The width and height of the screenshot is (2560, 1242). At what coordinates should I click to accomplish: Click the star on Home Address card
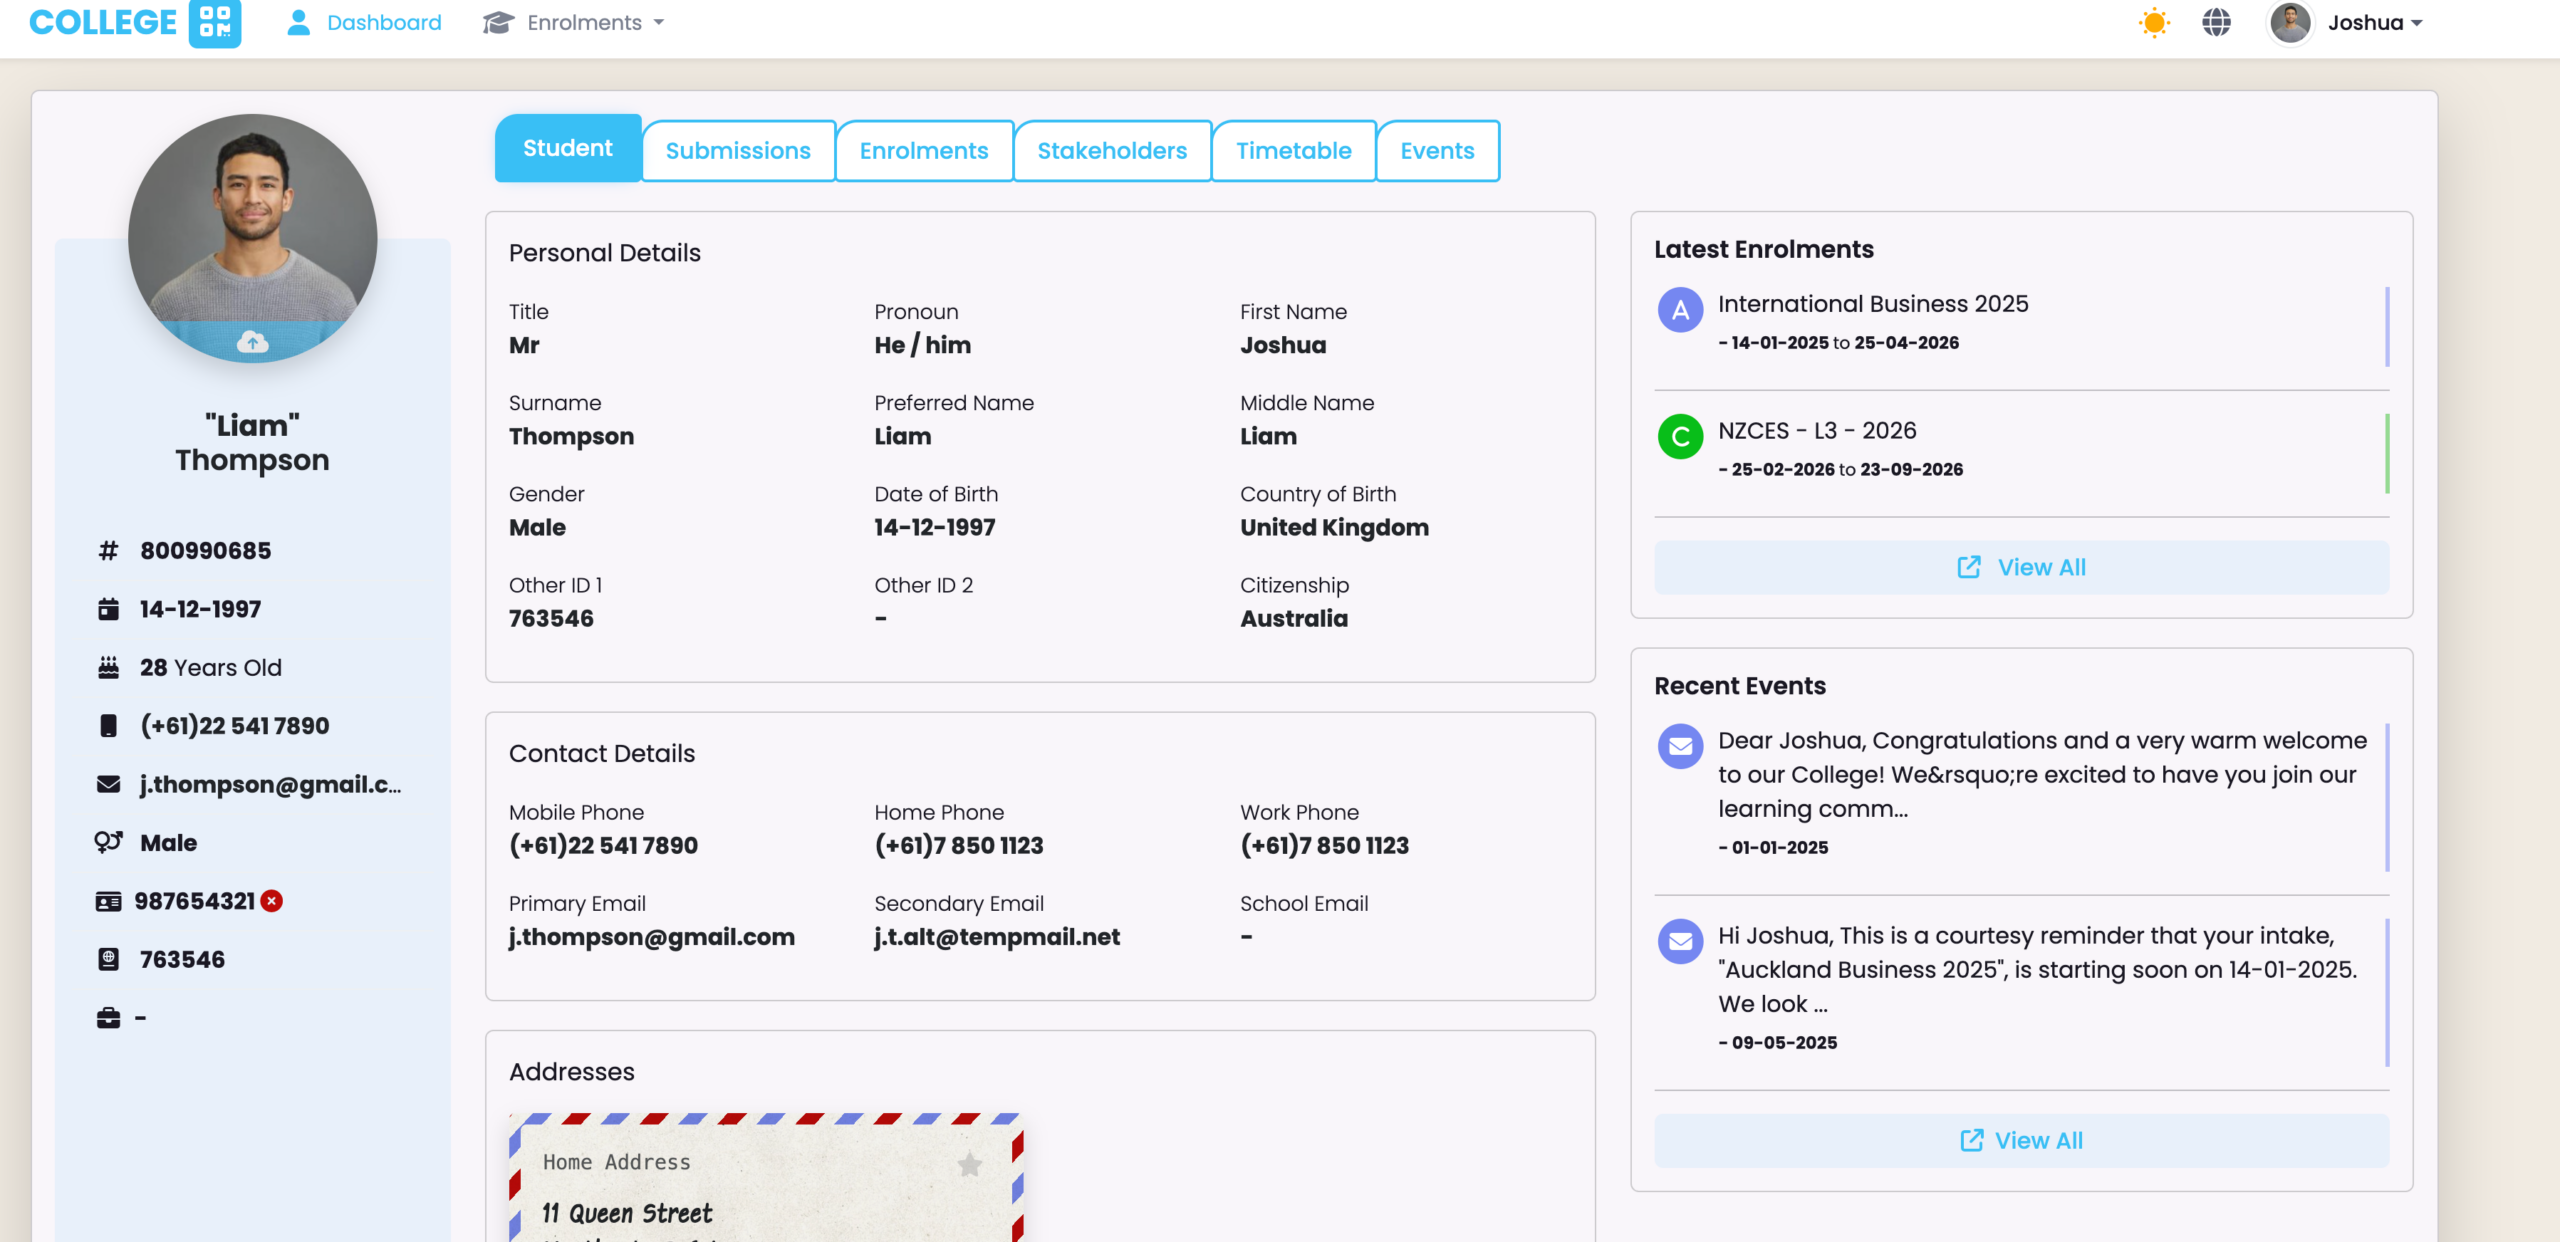pyautogui.click(x=969, y=1163)
